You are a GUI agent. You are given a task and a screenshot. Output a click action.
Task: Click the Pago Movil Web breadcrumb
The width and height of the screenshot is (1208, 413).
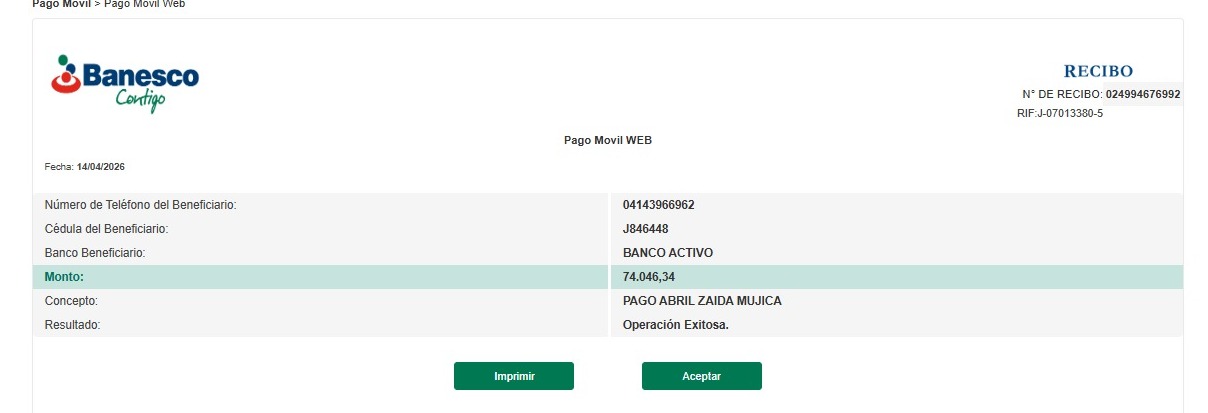144,4
